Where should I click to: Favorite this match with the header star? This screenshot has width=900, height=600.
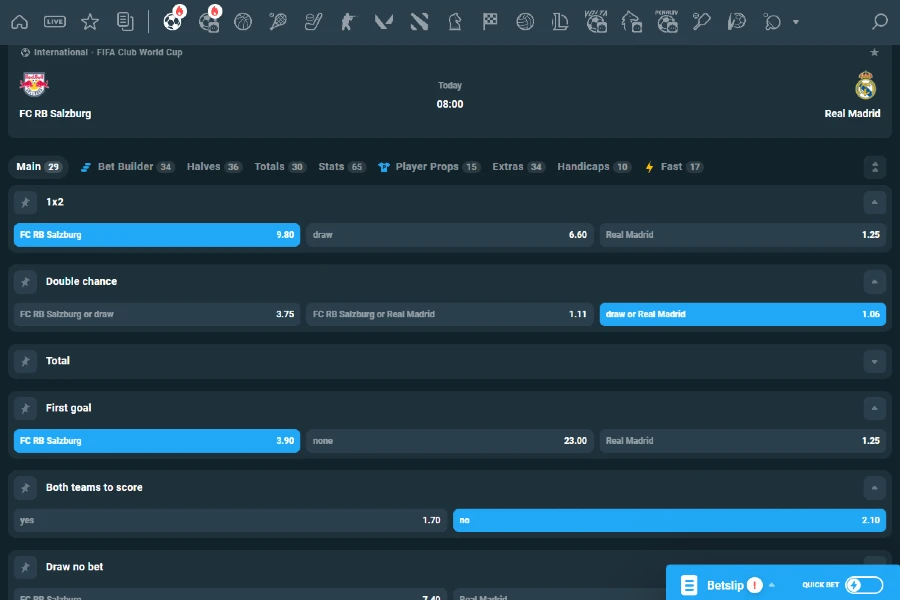[874, 52]
